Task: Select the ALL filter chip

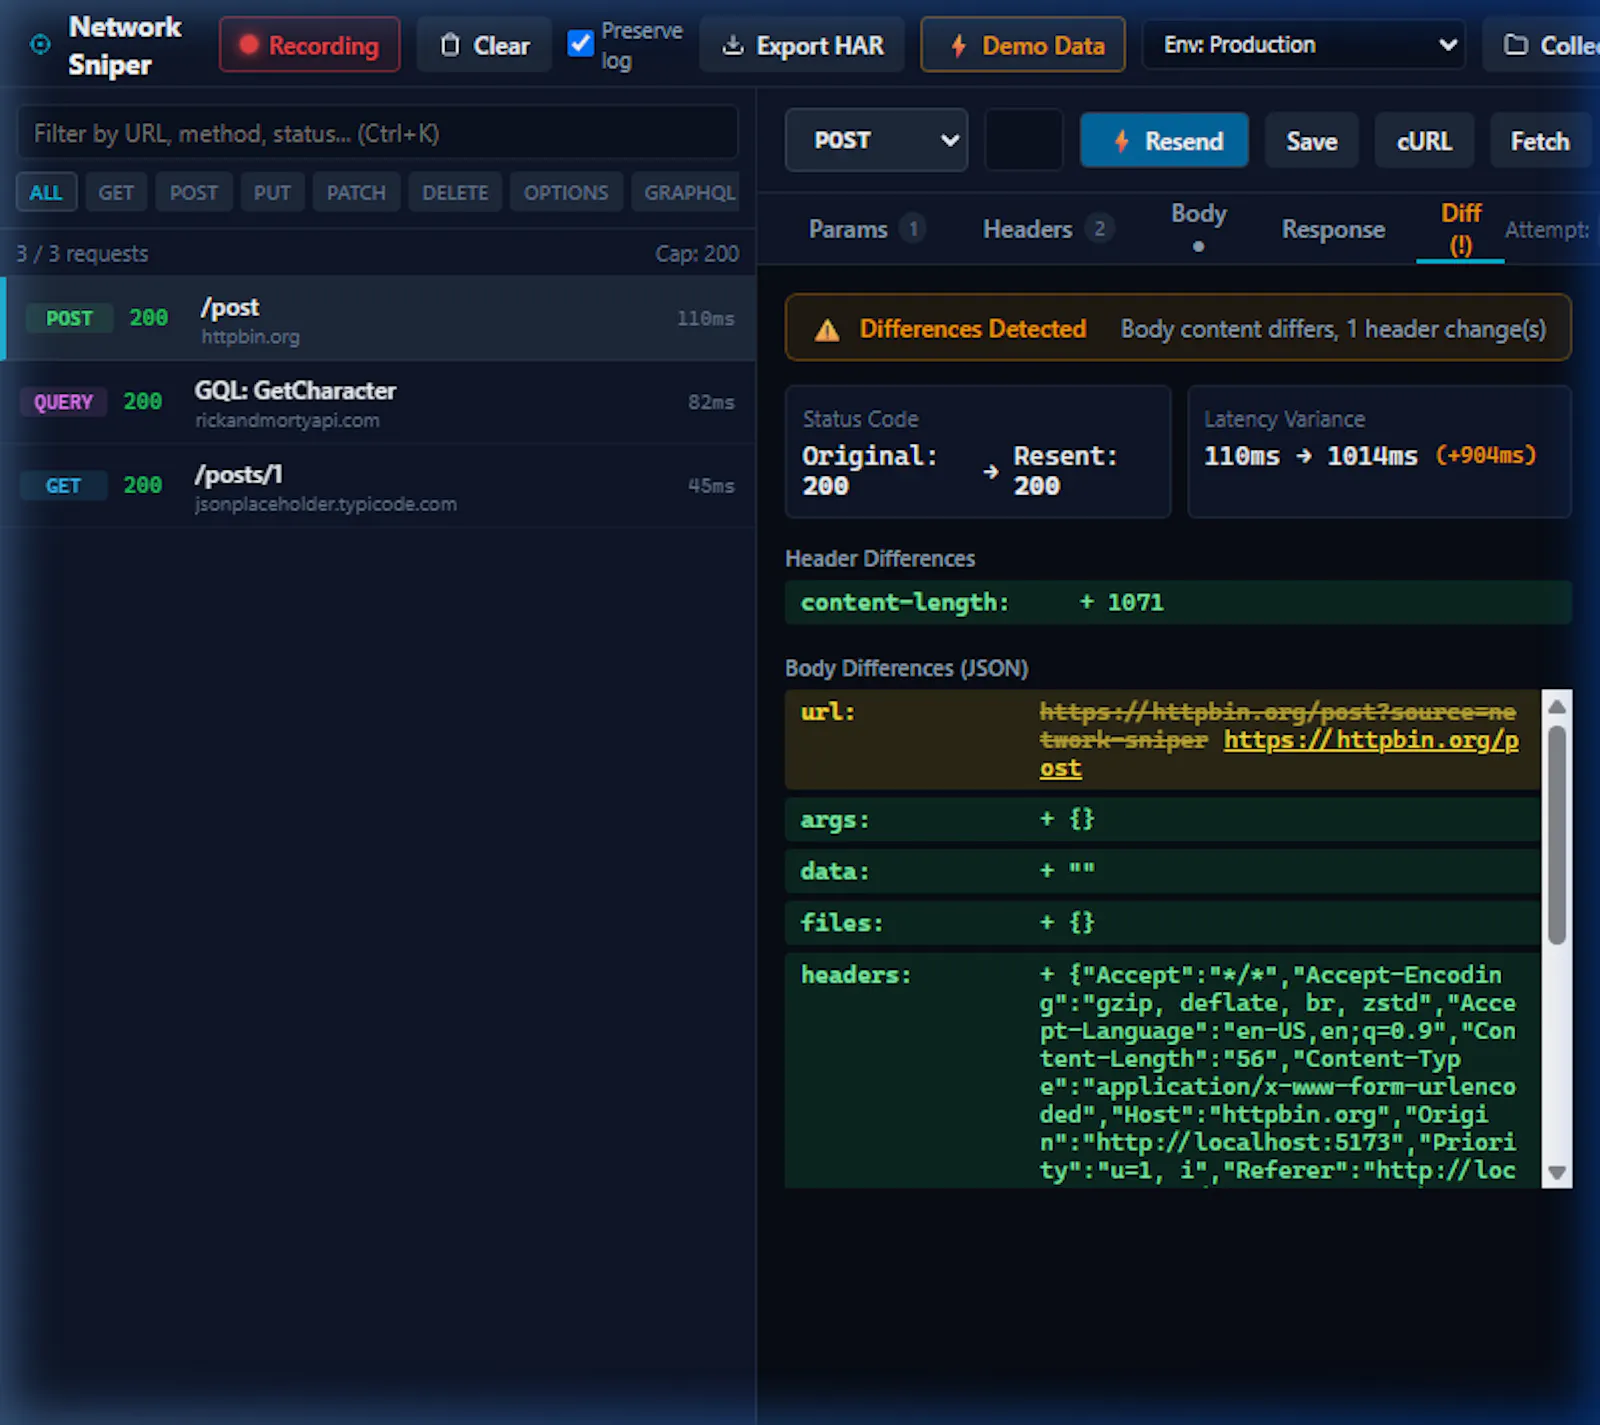Action: pyautogui.click(x=46, y=192)
